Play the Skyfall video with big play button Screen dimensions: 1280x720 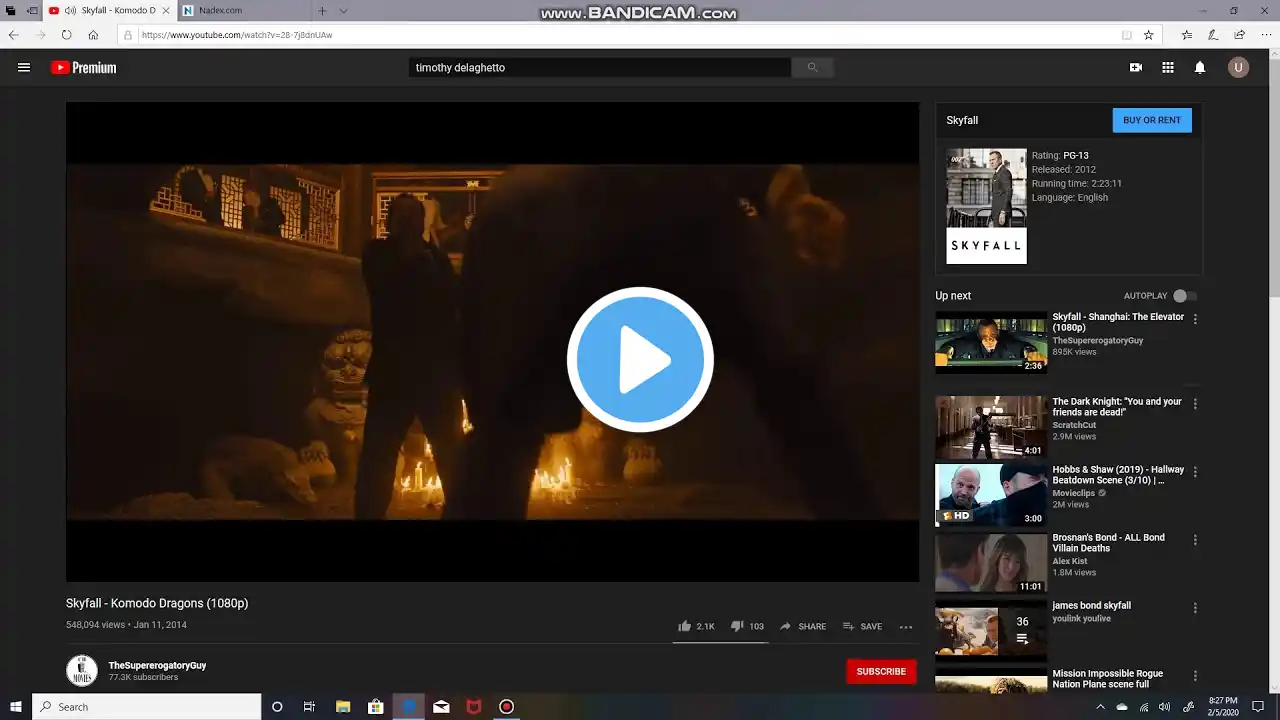[x=640, y=359]
